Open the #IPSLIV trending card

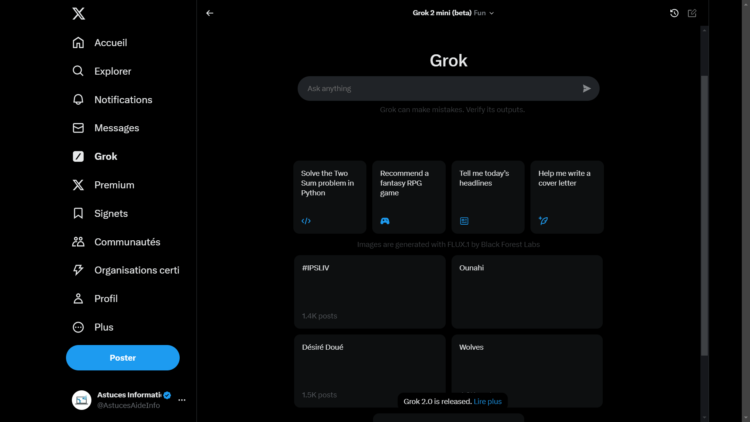point(370,292)
